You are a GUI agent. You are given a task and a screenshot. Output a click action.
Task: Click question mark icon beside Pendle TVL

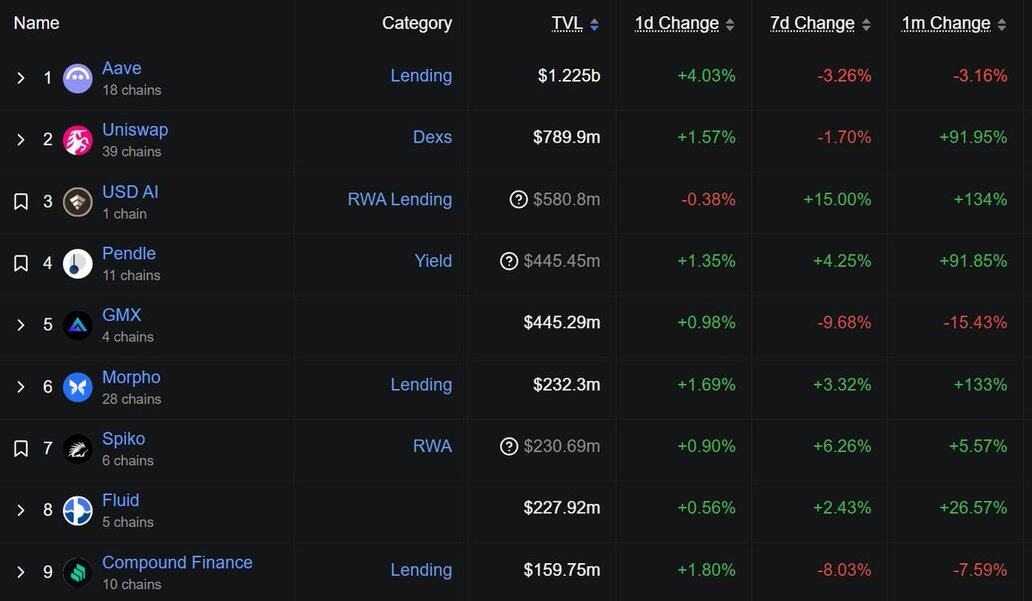click(x=509, y=262)
